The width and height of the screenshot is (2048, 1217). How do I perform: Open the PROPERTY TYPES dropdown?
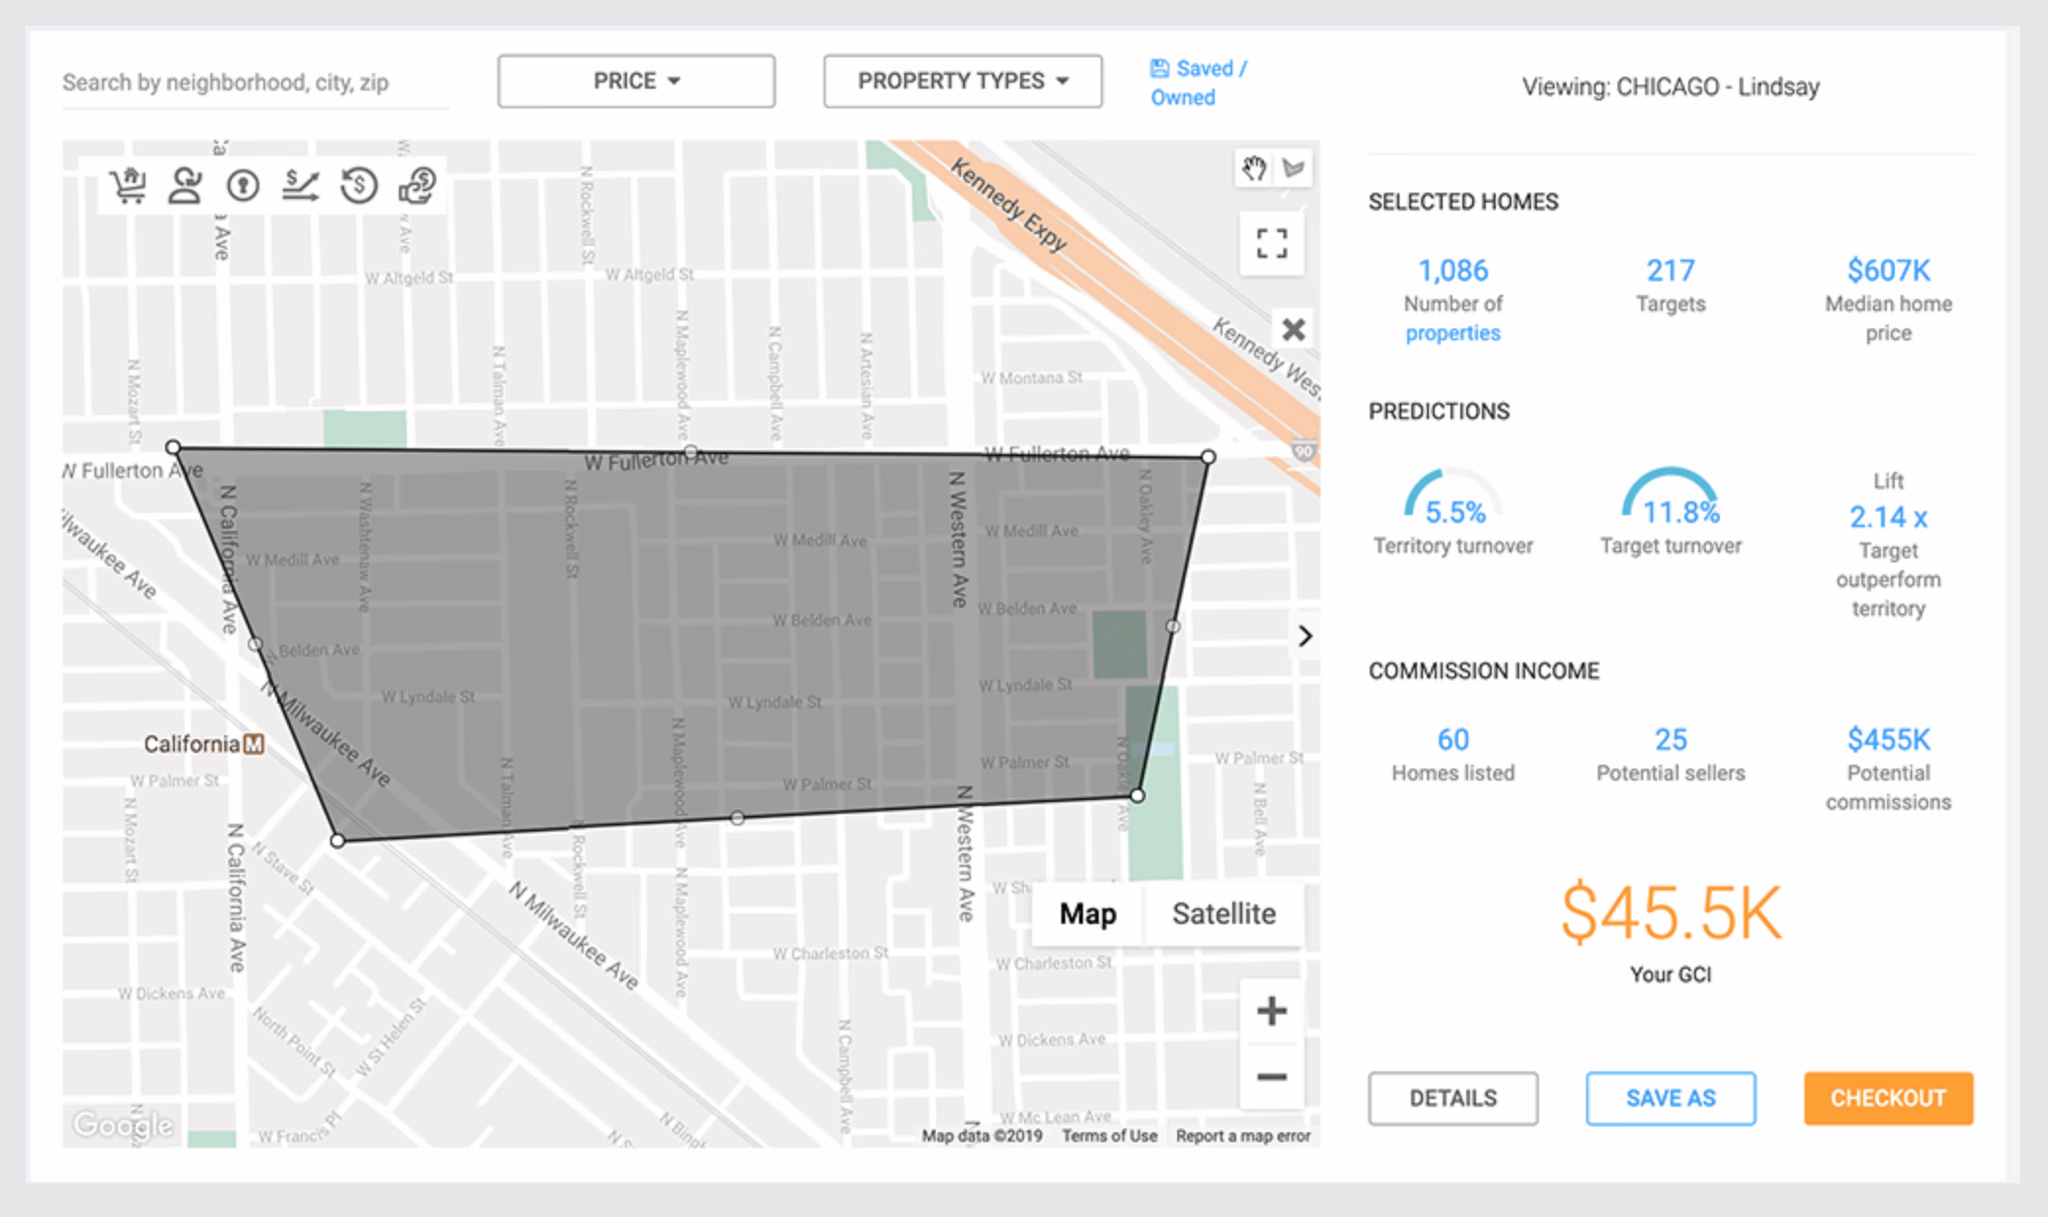coord(963,81)
